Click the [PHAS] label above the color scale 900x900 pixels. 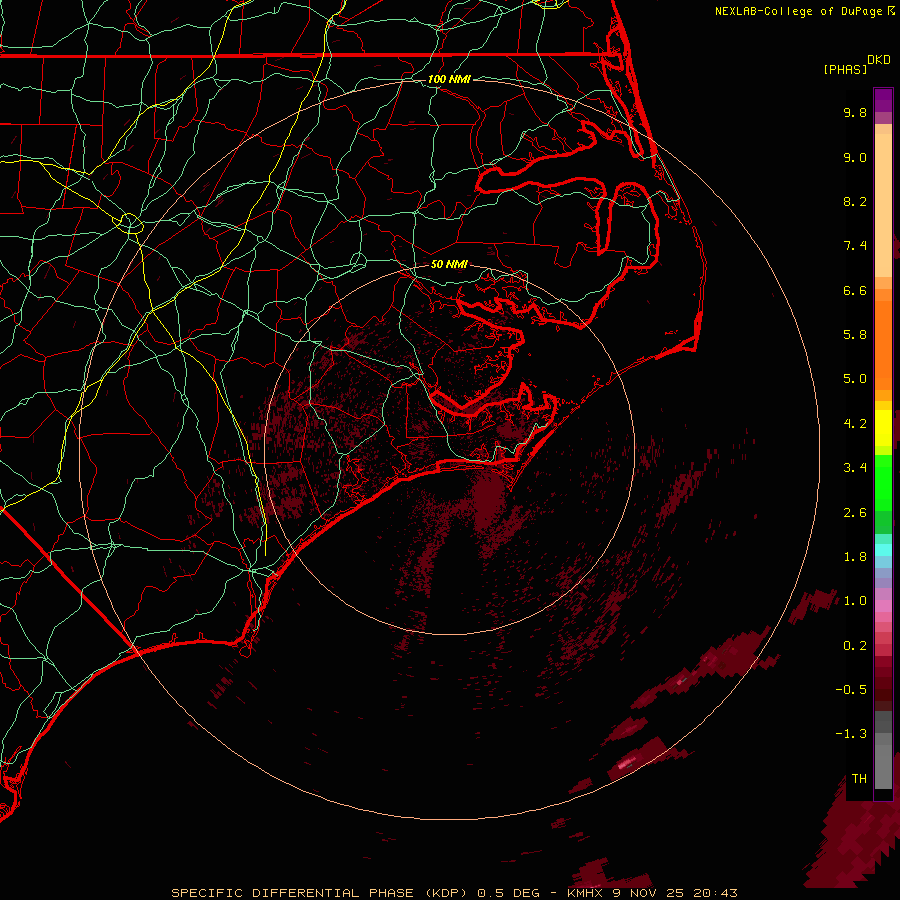(845, 69)
